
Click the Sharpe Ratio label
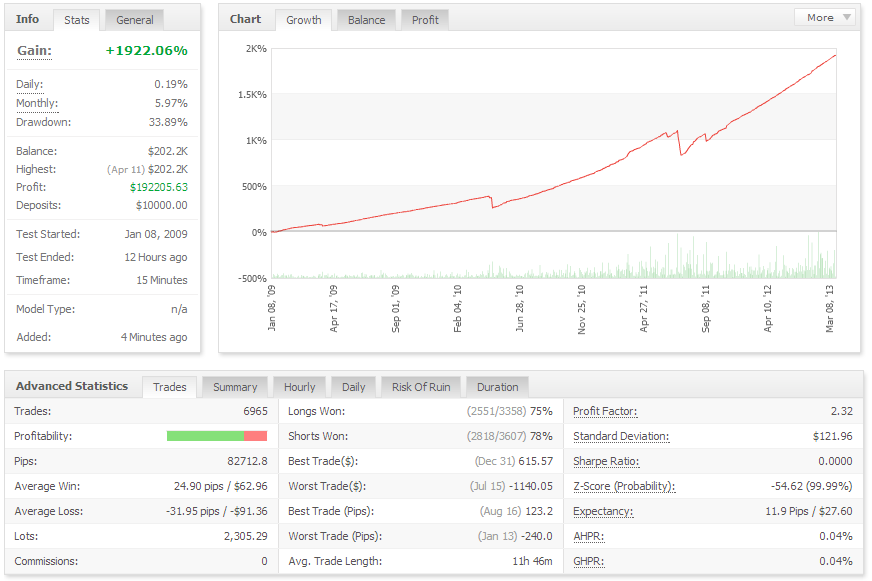[x=606, y=461]
